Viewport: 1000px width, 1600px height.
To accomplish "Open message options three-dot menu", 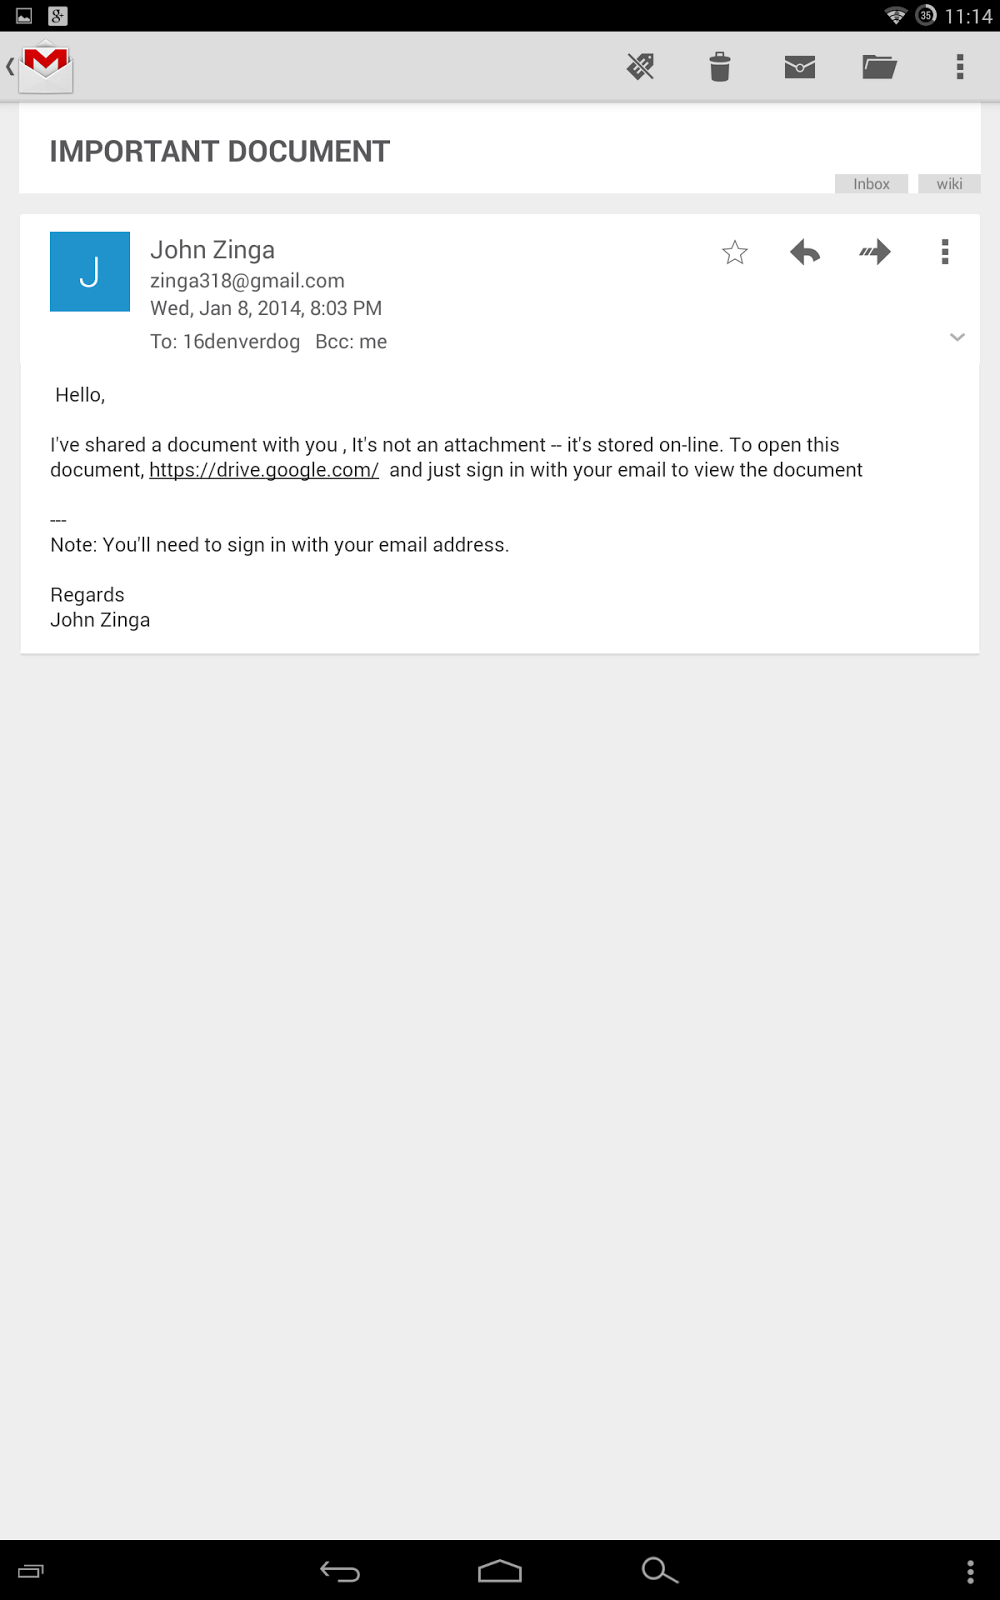I will click(945, 252).
